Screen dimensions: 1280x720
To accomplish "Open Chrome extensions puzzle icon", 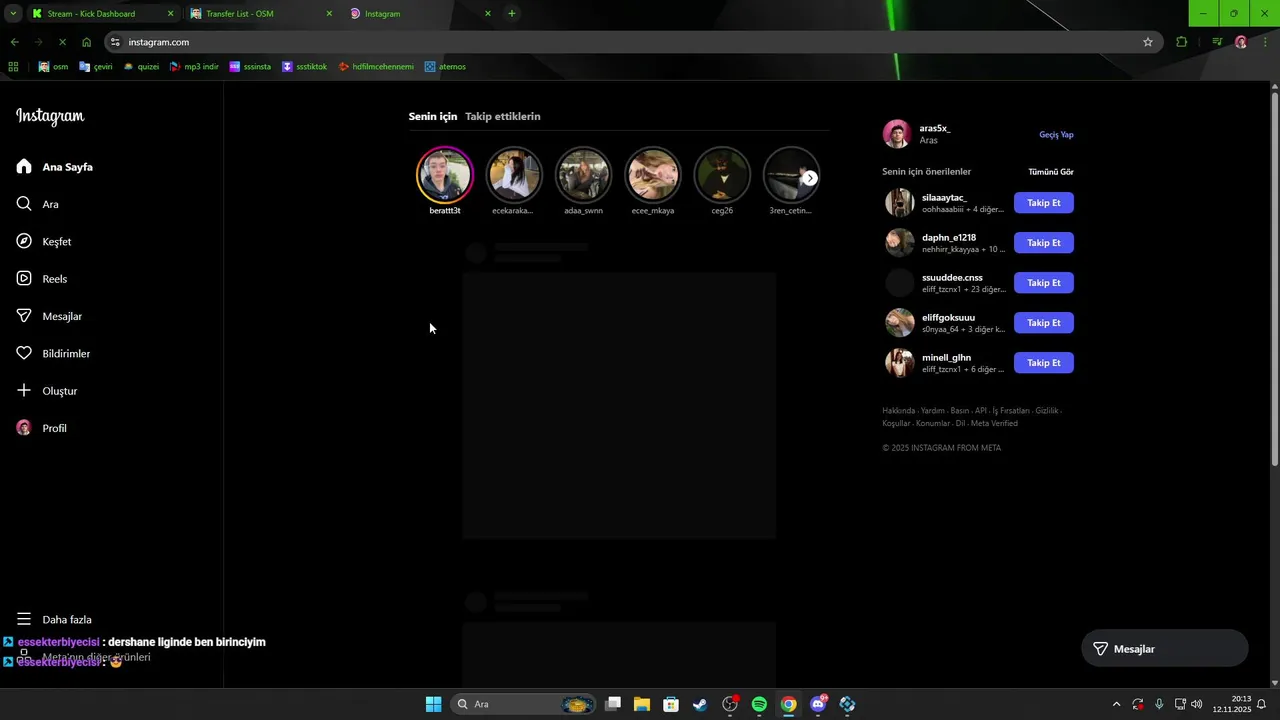I will tap(1182, 42).
